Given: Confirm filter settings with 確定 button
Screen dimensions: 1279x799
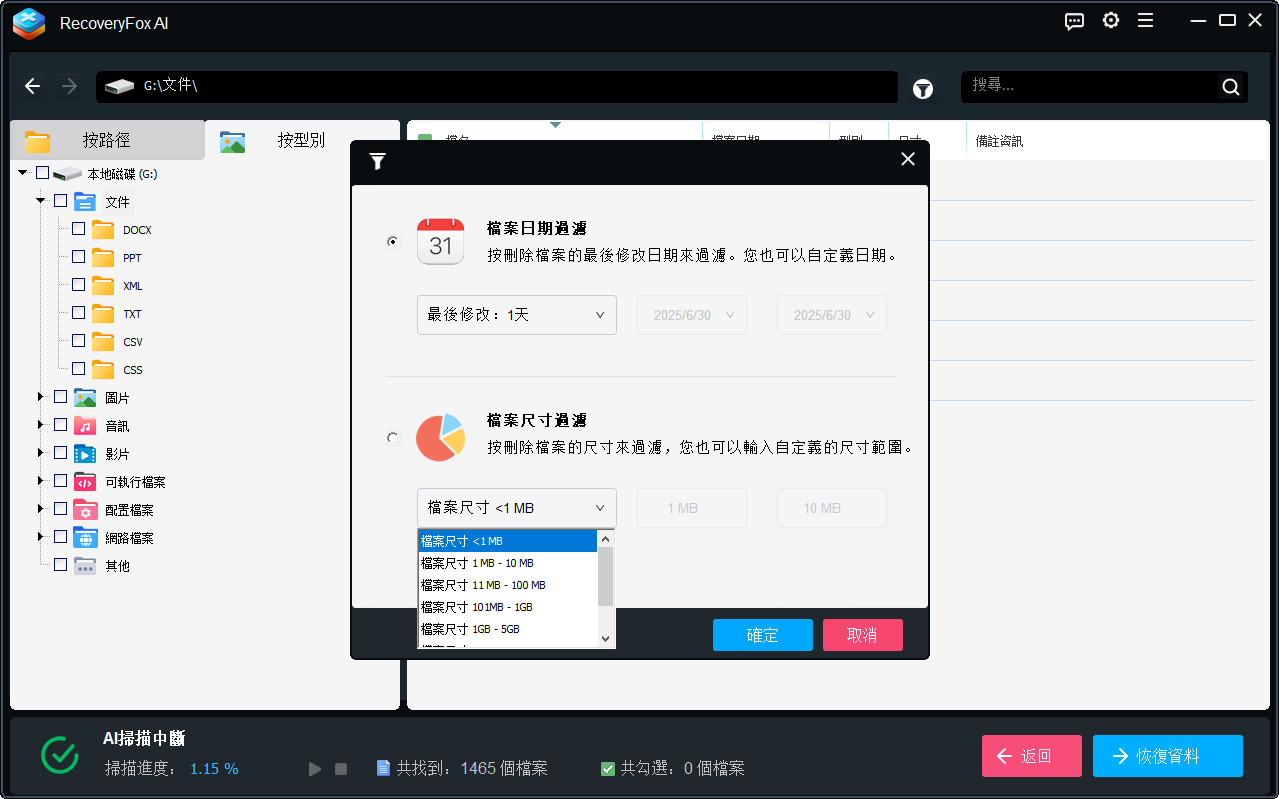Looking at the screenshot, I should tap(762, 635).
